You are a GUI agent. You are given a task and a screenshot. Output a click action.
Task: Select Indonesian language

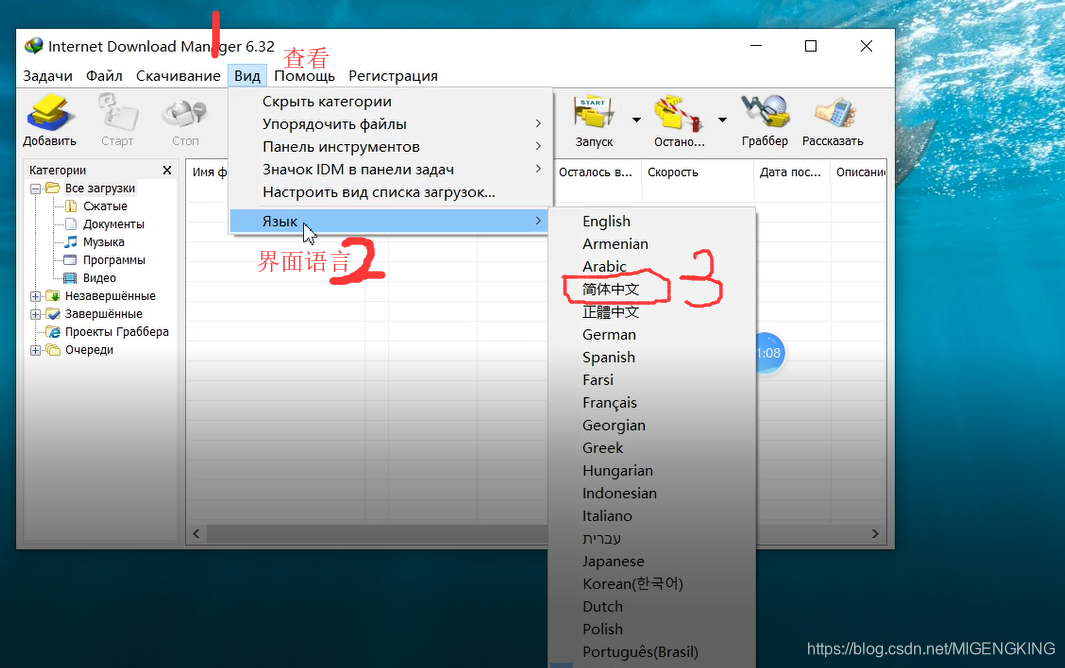[619, 493]
